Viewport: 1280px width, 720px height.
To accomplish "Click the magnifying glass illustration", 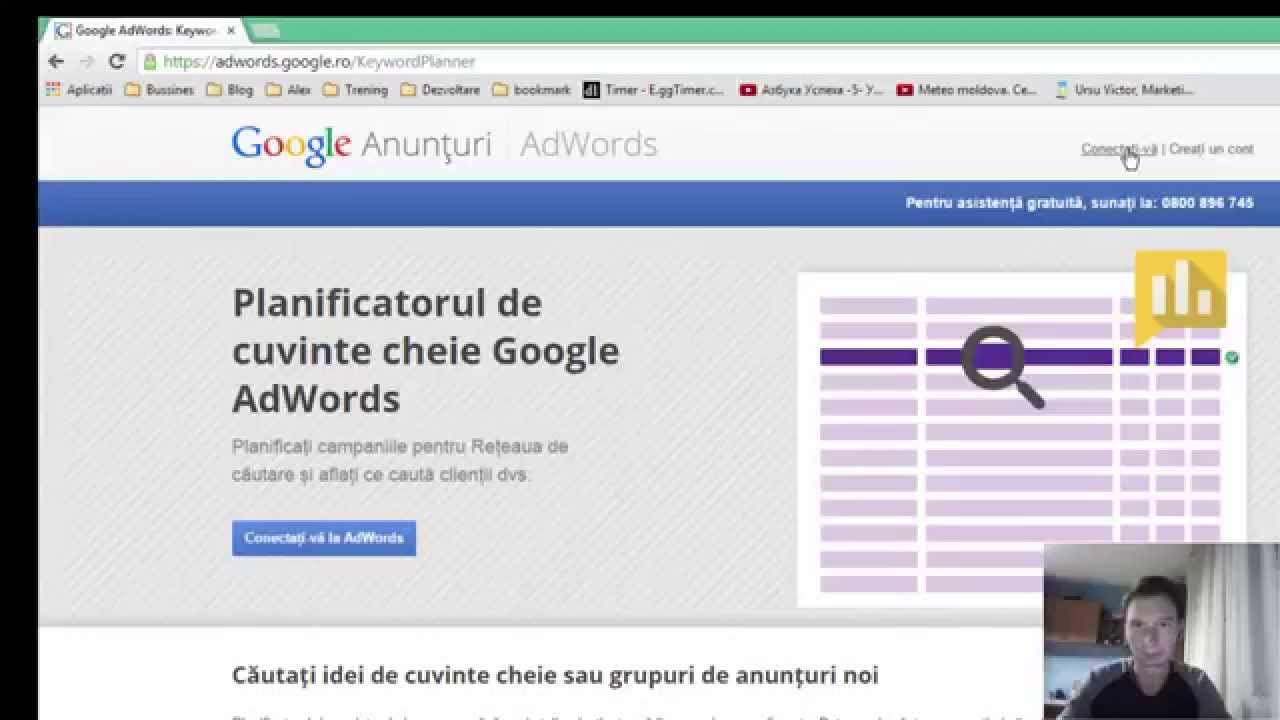I will pyautogui.click(x=1002, y=367).
